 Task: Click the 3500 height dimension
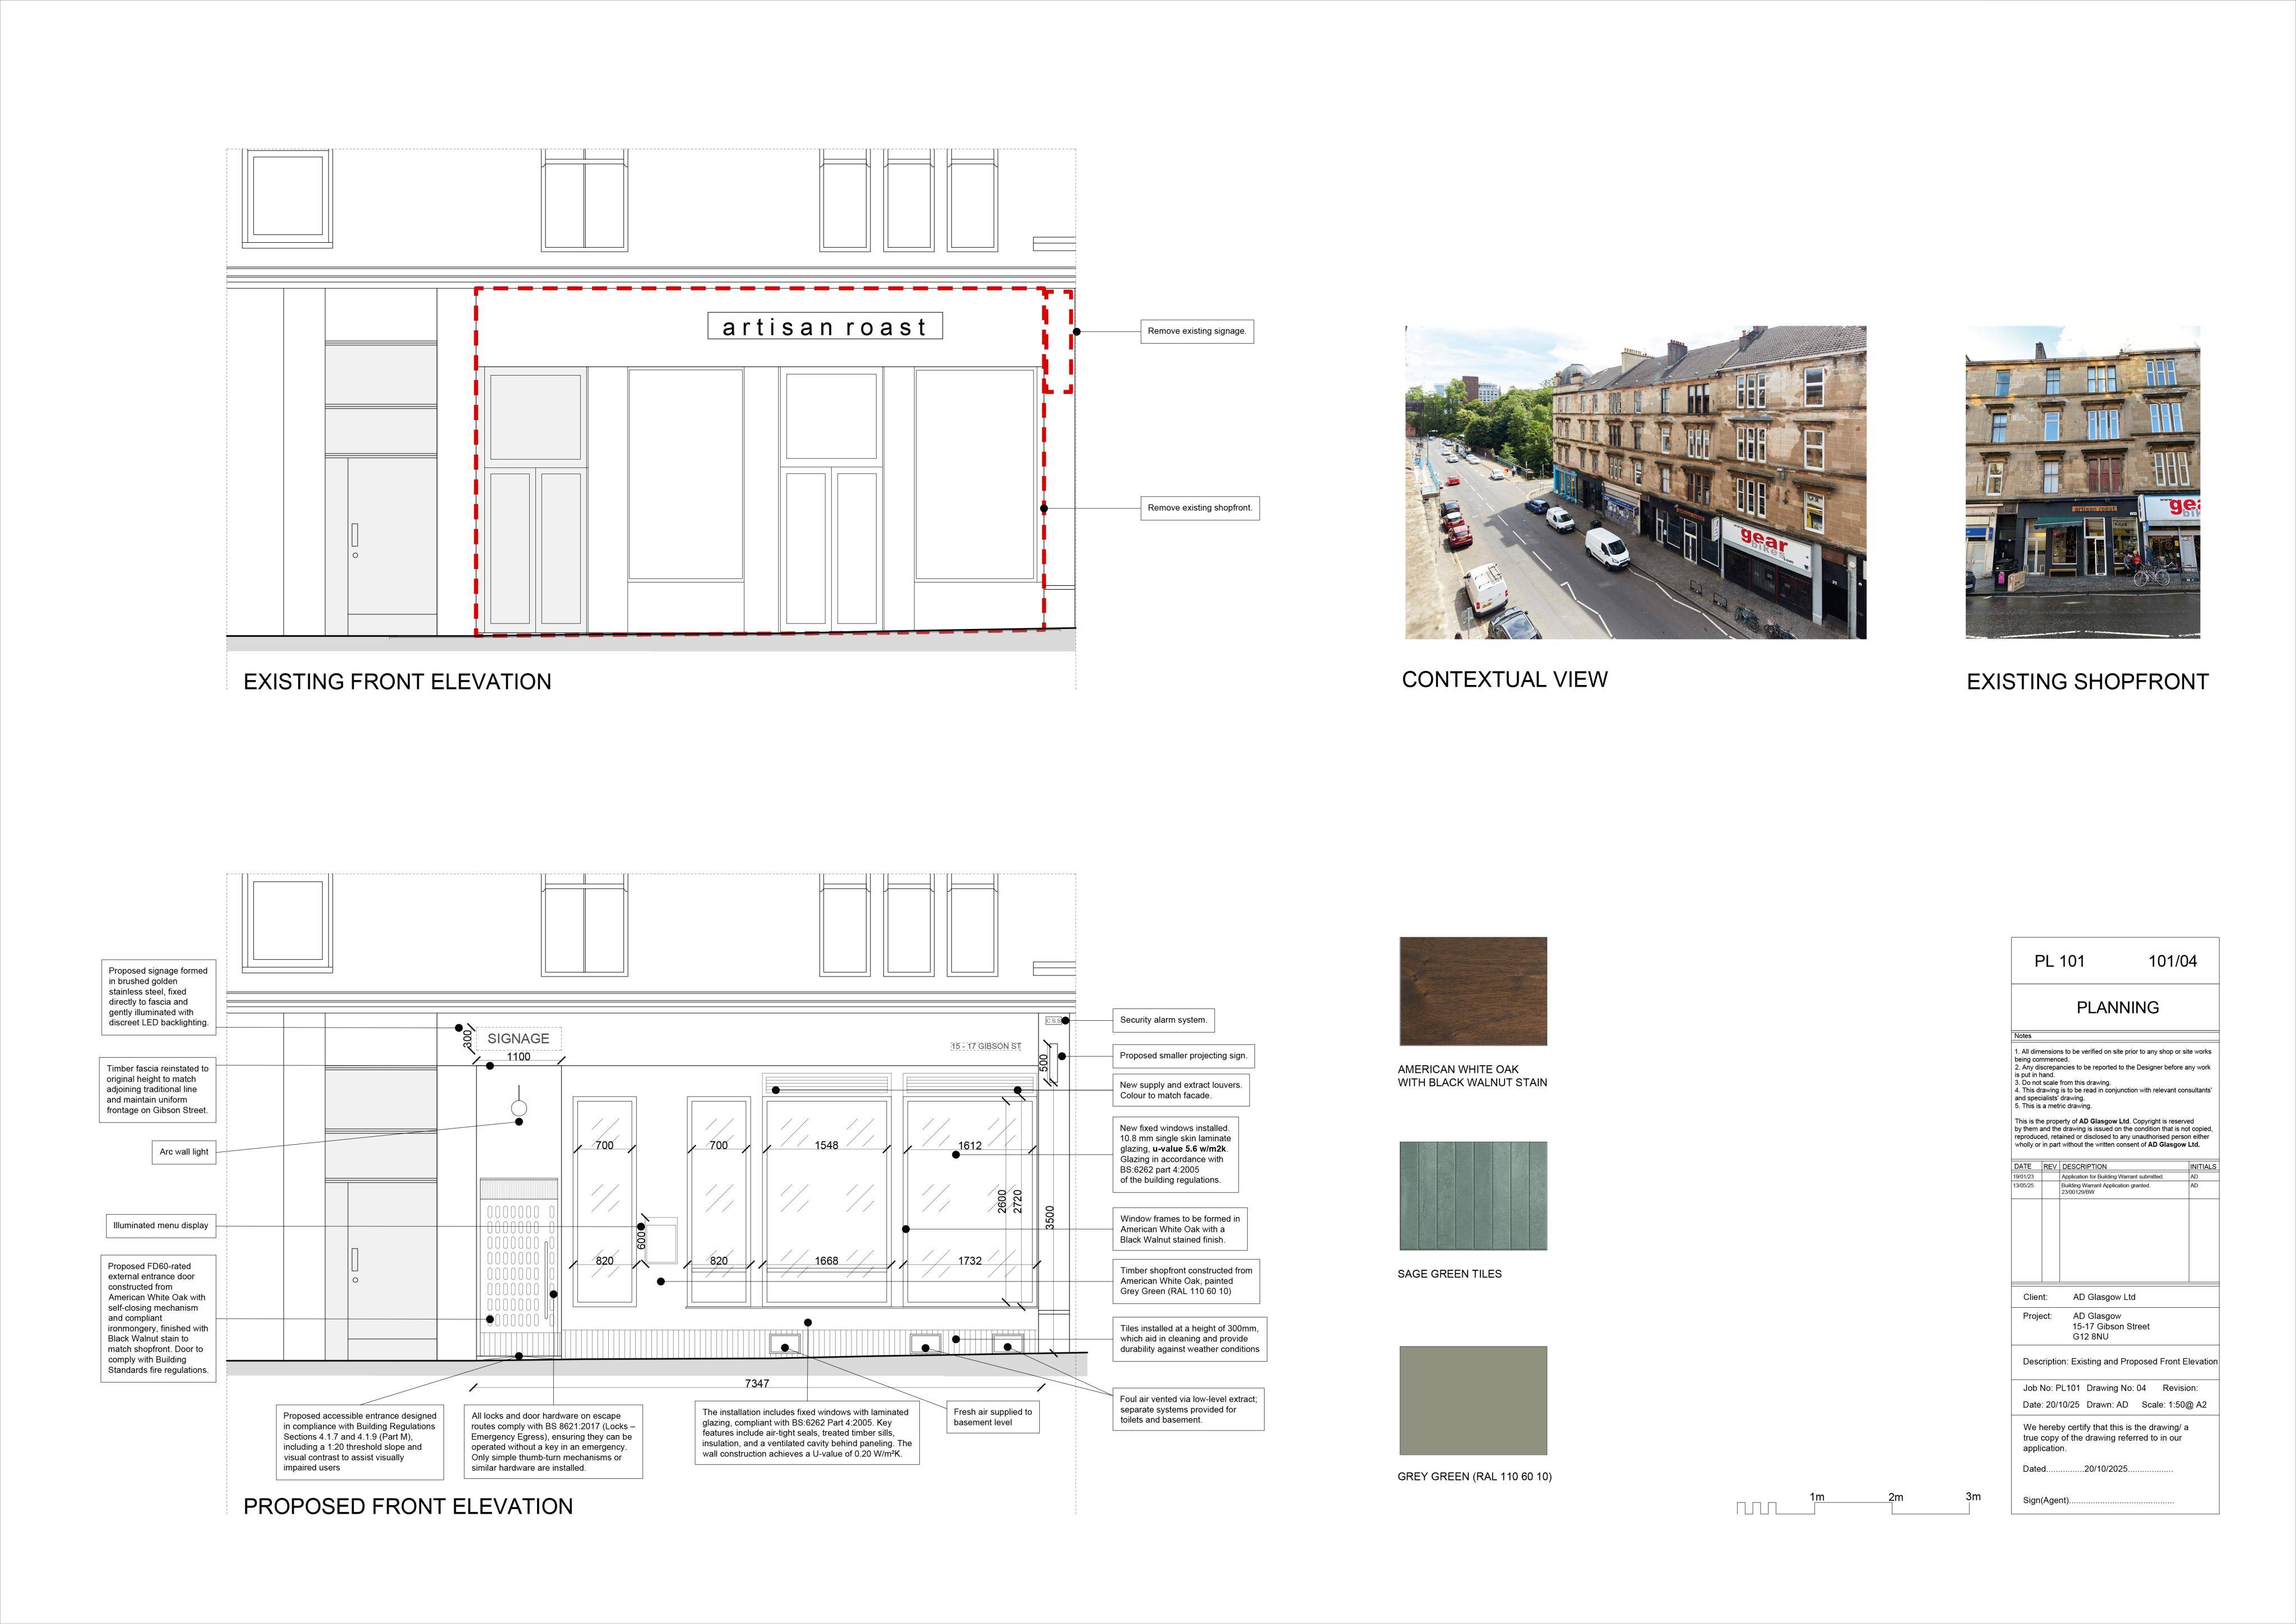[x=1049, y=1218]
